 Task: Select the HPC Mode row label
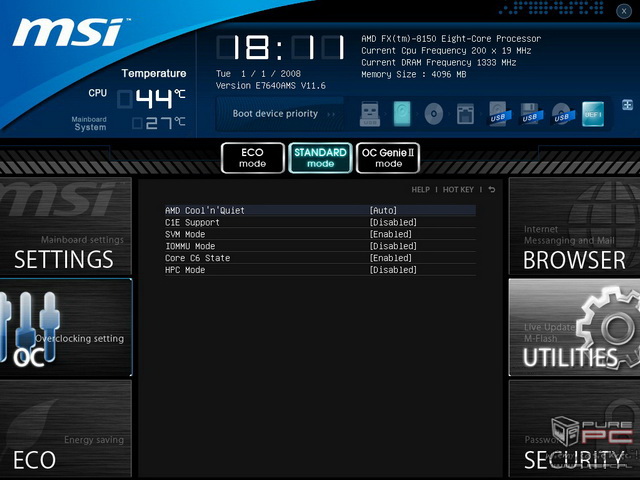[185, 270]
